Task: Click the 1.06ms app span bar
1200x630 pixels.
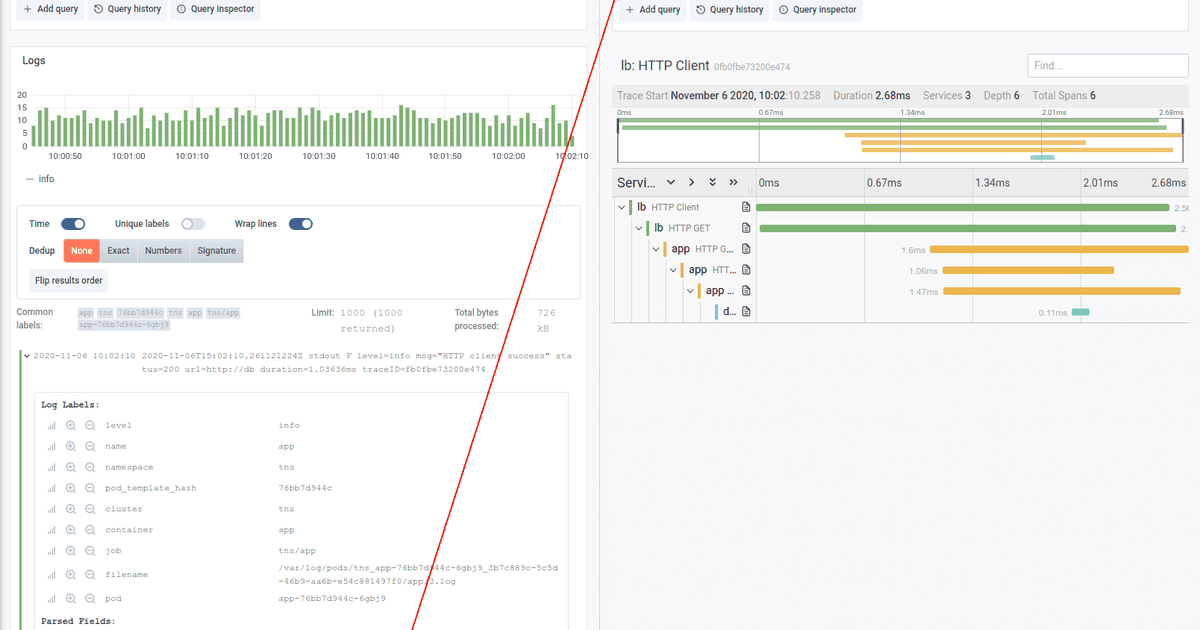Action: (x=1028, y=270)
